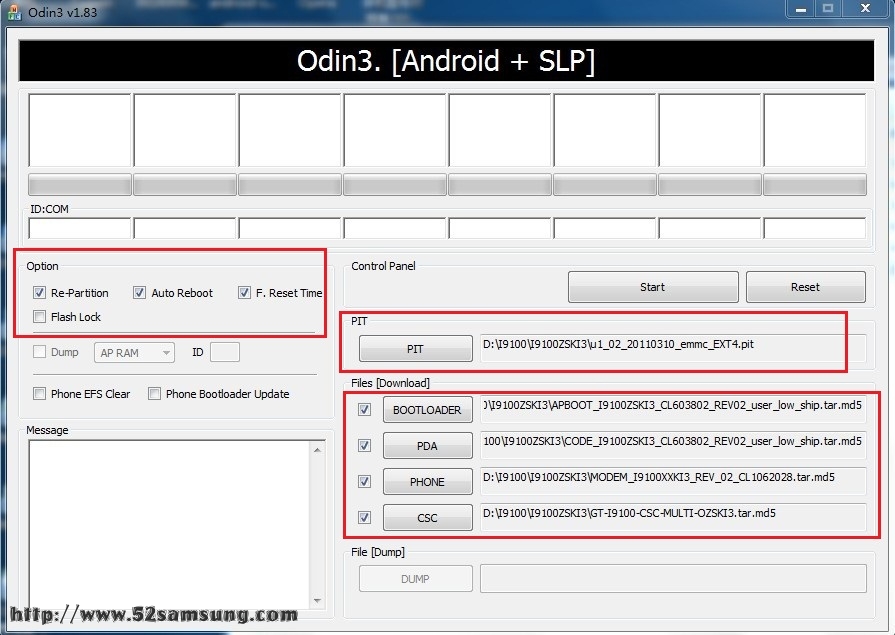Viewport: 895px width, 635px height.
Task: Click the CODE_I9100ZSKI3 PDA path field
Action: [x=673, y=445]
